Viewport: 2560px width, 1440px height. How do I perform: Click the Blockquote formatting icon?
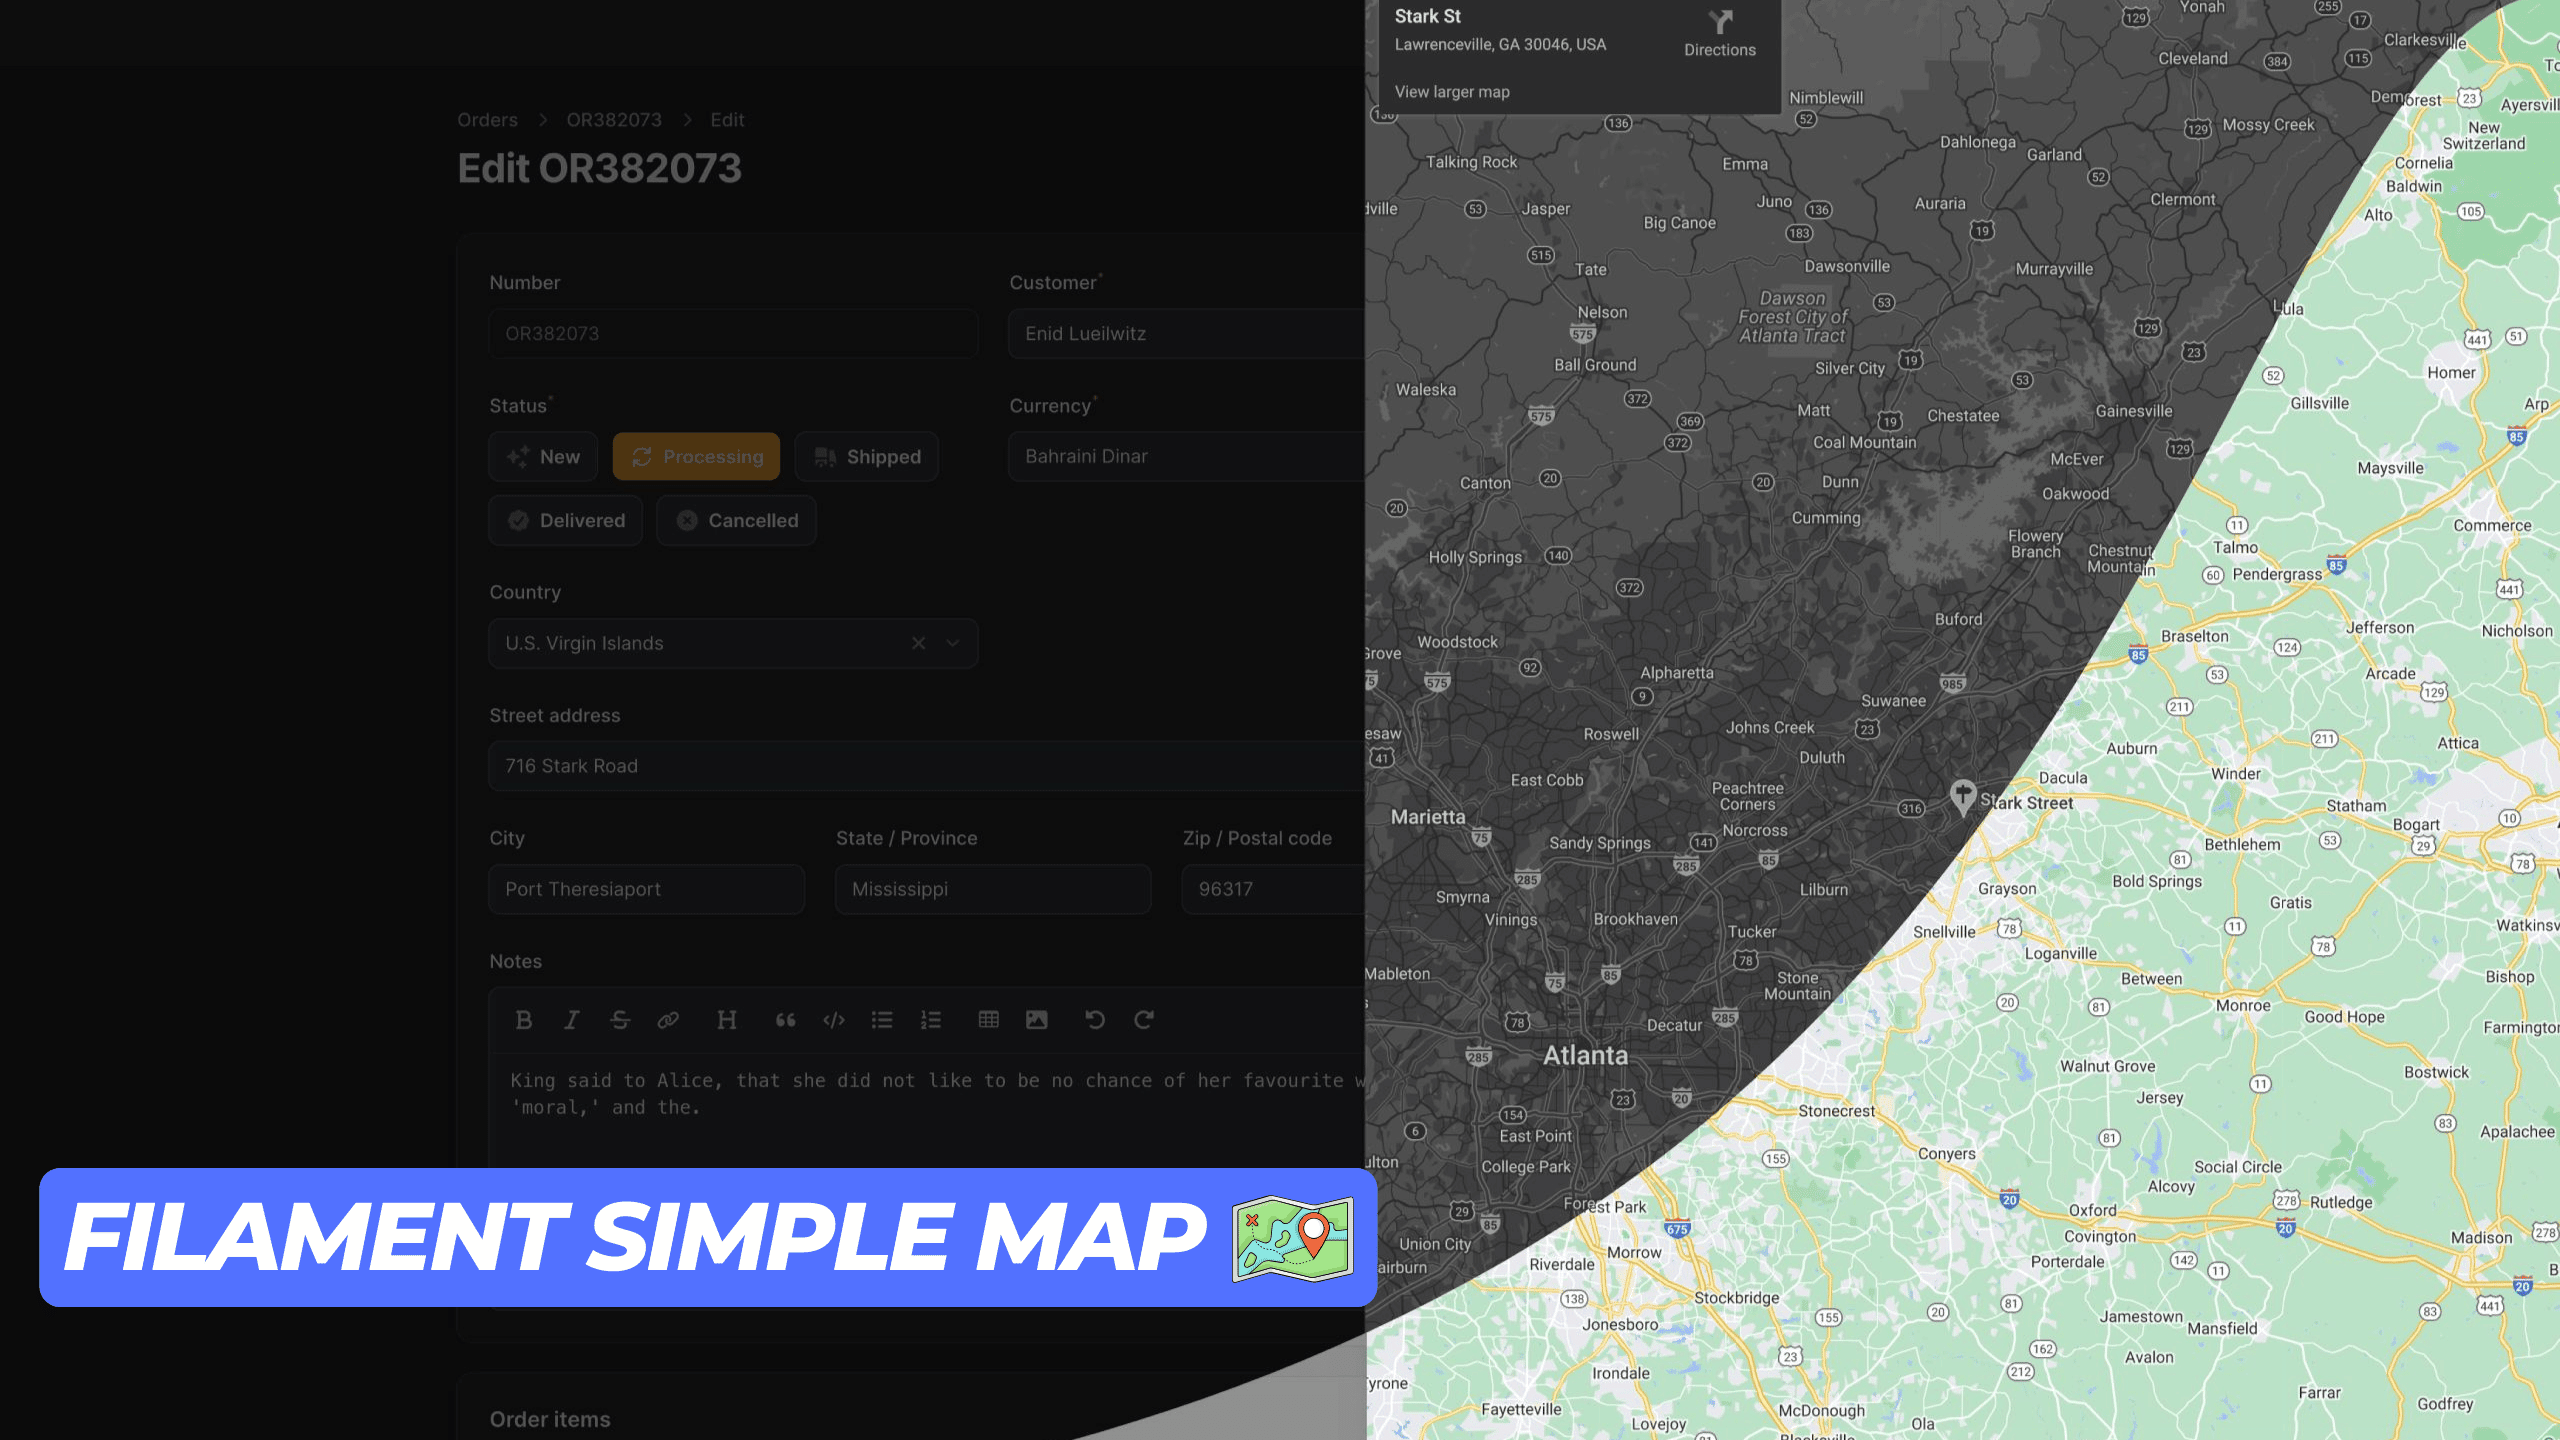click(x=784, y=1020)
